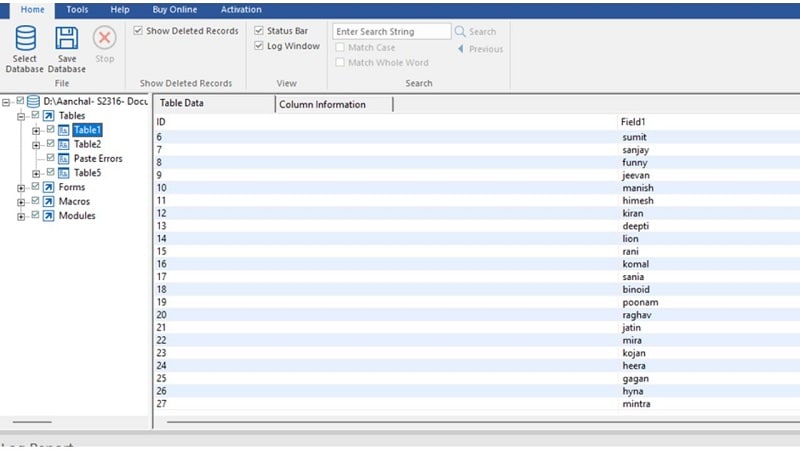The image size is (800, 450).
Task: Click the Enter Search String field
Action: (391, 32)
